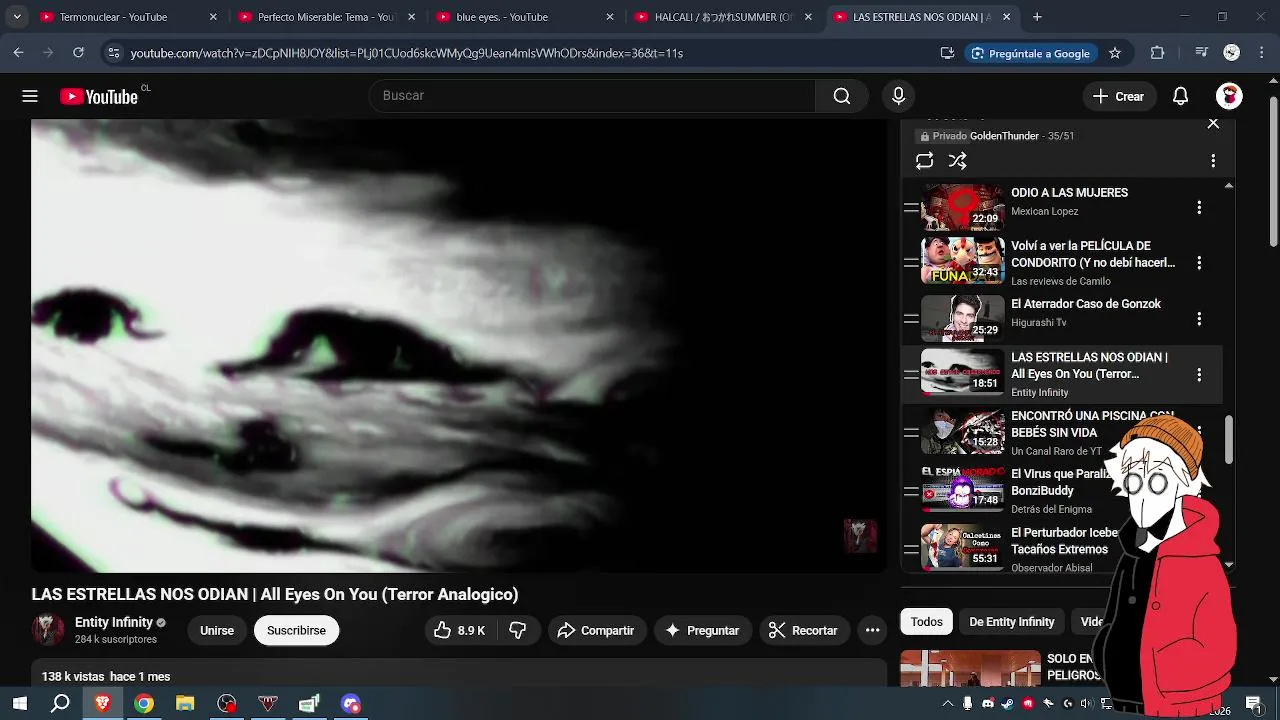Toggle playlist loop
This screenshot has height=720, width=1280.
coord(924,161)
